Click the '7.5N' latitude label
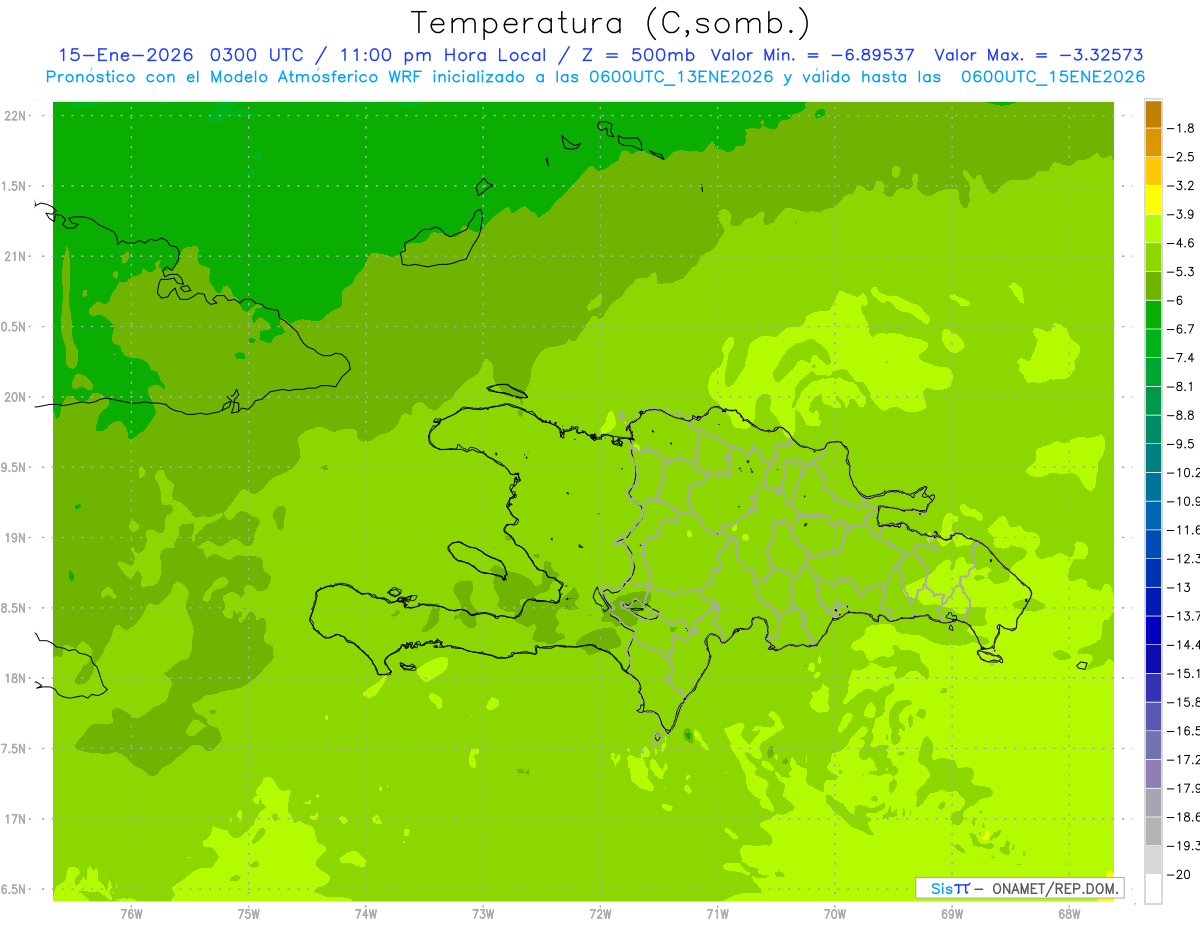1200x927 pixels. click(x=13, y=749)
